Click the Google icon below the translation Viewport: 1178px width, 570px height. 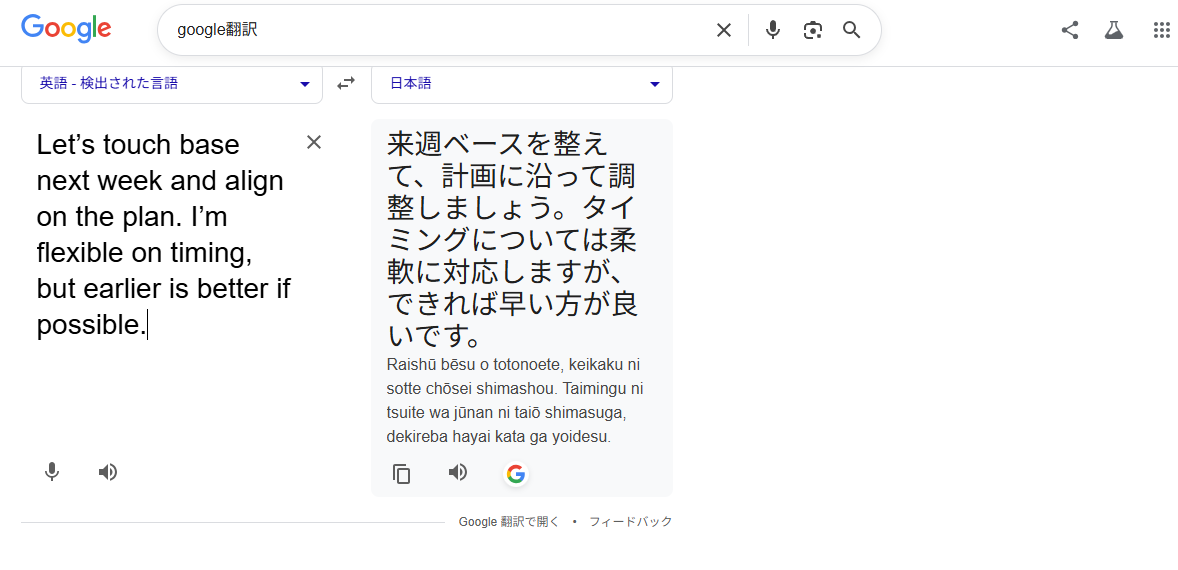[516, 474]
